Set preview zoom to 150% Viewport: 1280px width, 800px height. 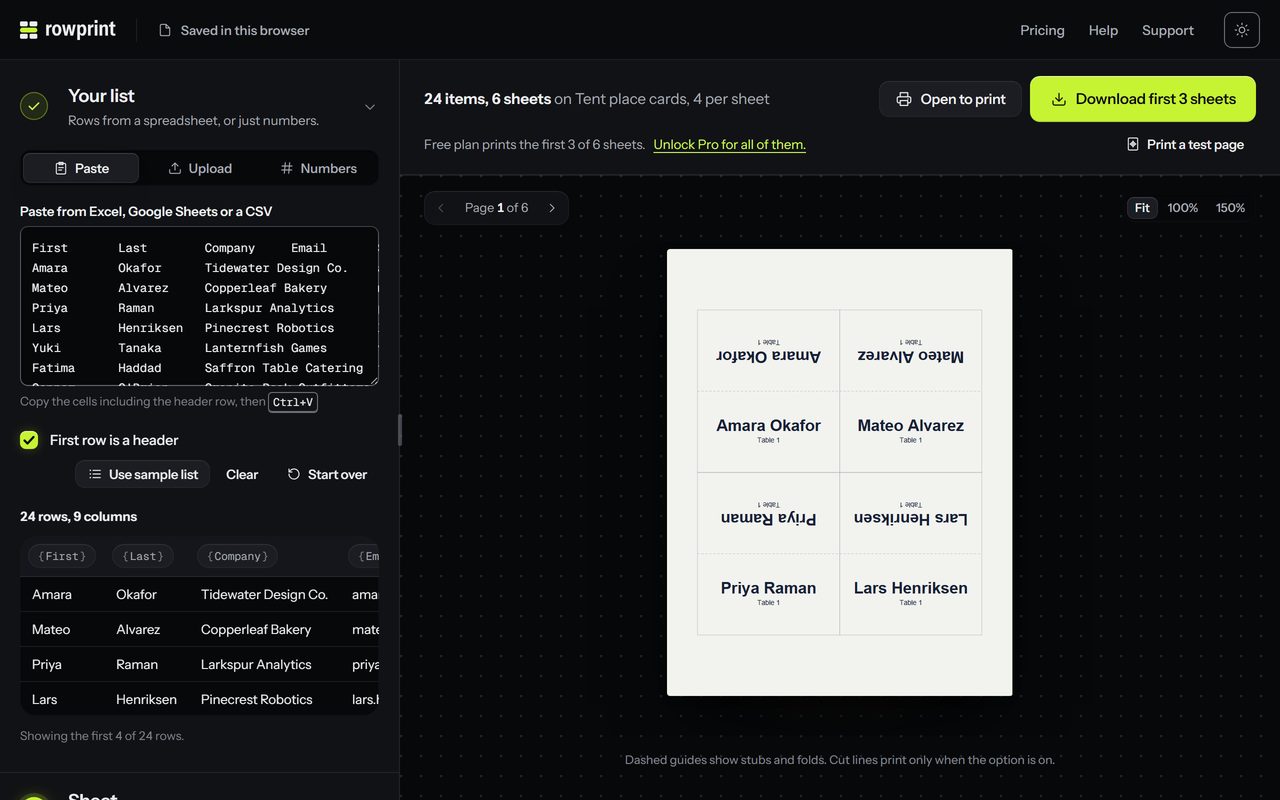1231,208
